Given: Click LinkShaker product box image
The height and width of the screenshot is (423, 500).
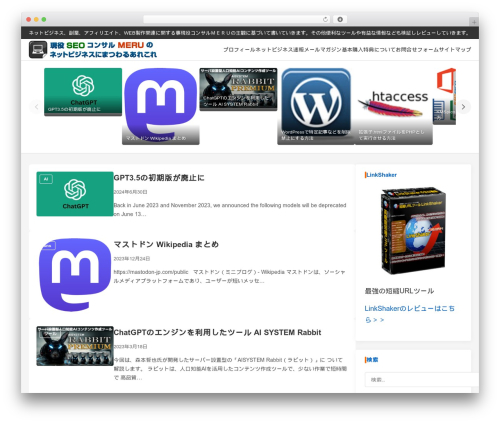Looking at the screenshot, I should point(413,231).
